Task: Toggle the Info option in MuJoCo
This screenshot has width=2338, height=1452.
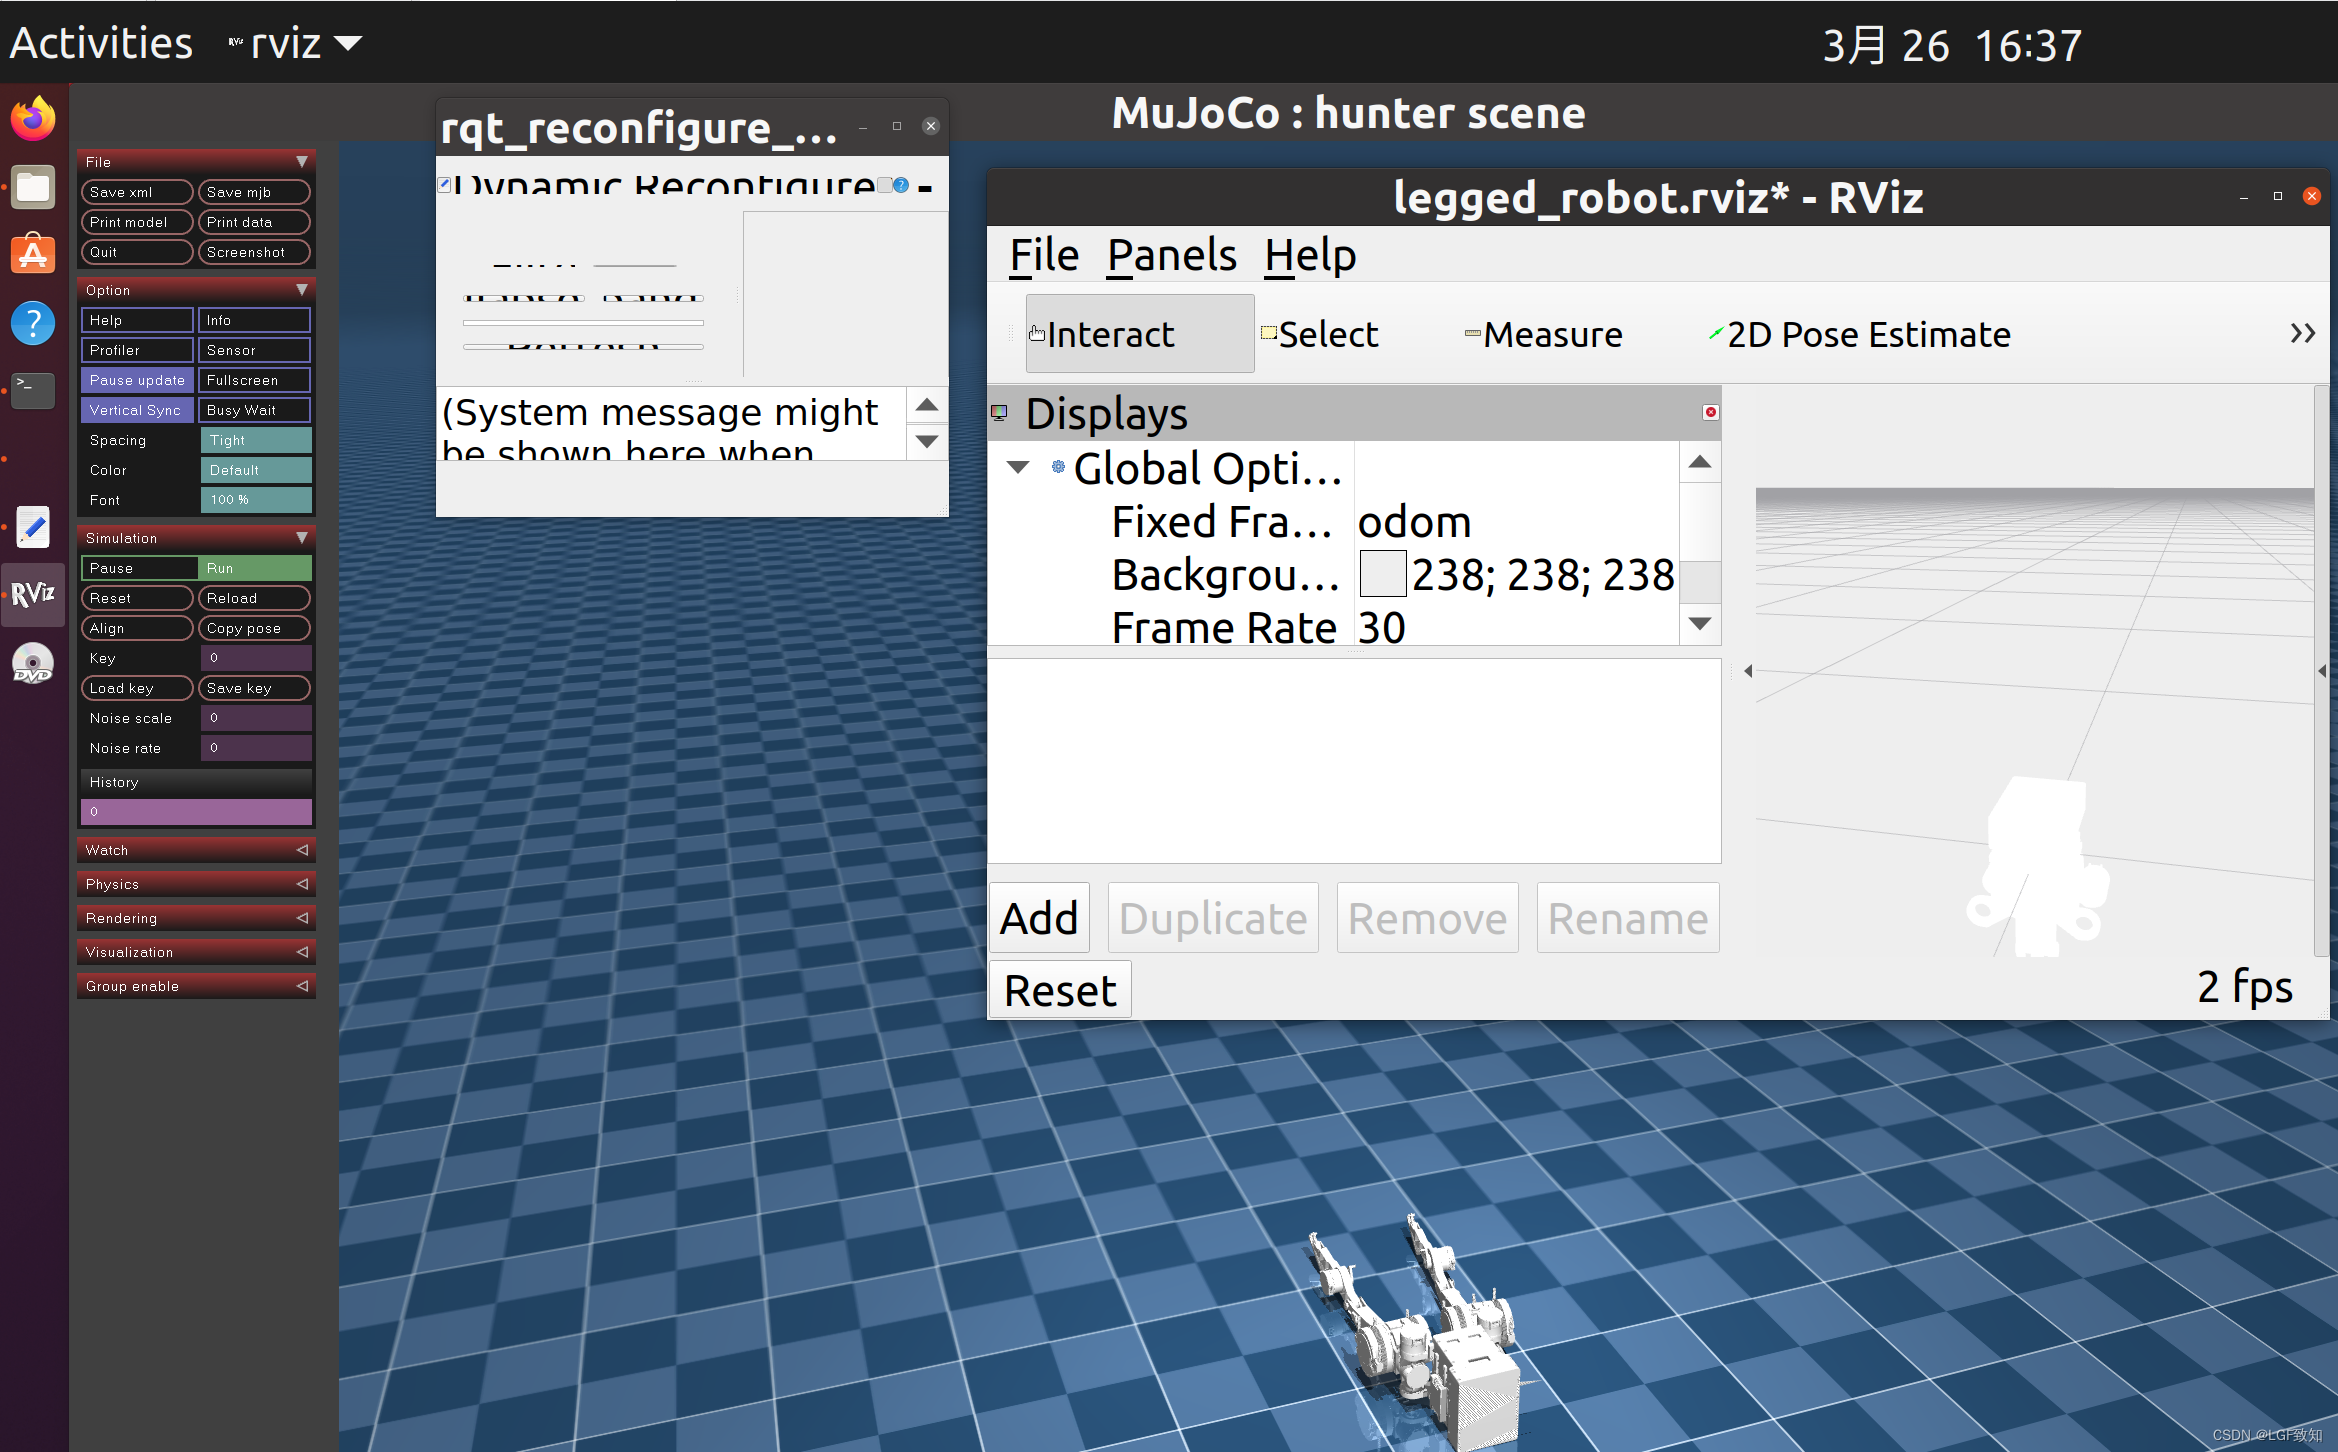Action: [x=254, y=320]
